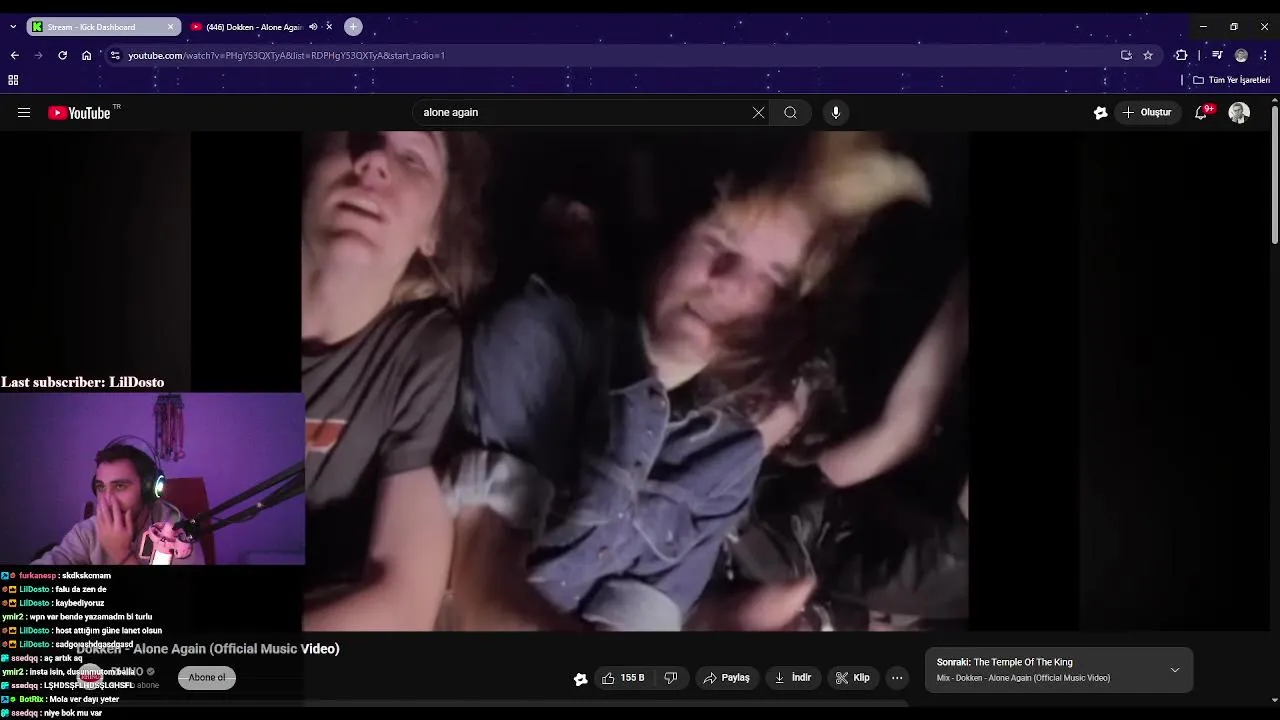Bookmark this page with the star

coord(1148,55)
